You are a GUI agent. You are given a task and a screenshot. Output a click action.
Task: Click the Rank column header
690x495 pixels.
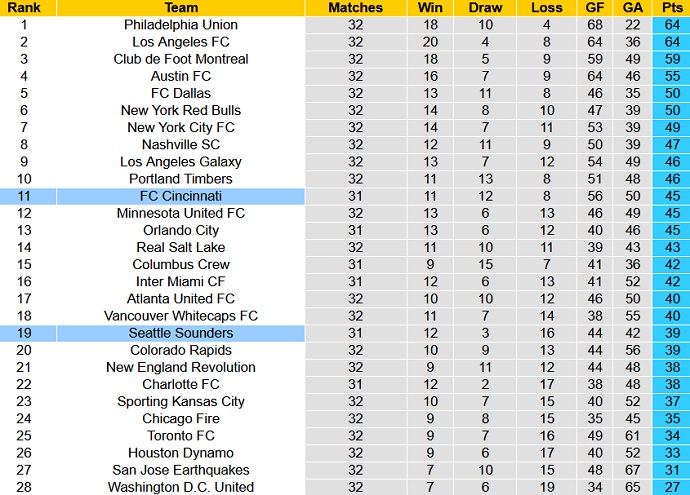24,7
